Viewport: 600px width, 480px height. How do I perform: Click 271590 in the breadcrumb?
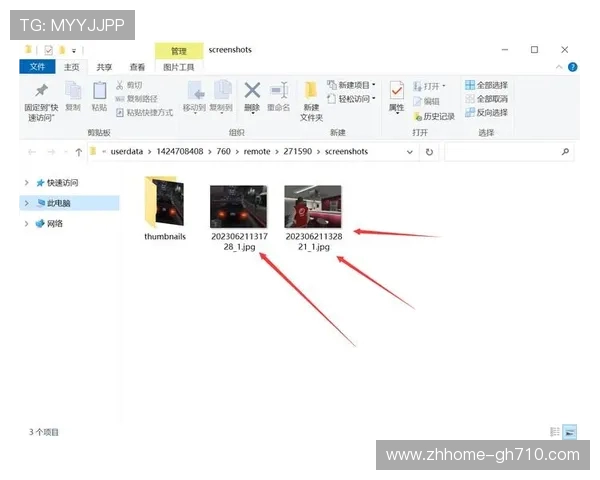298,152
